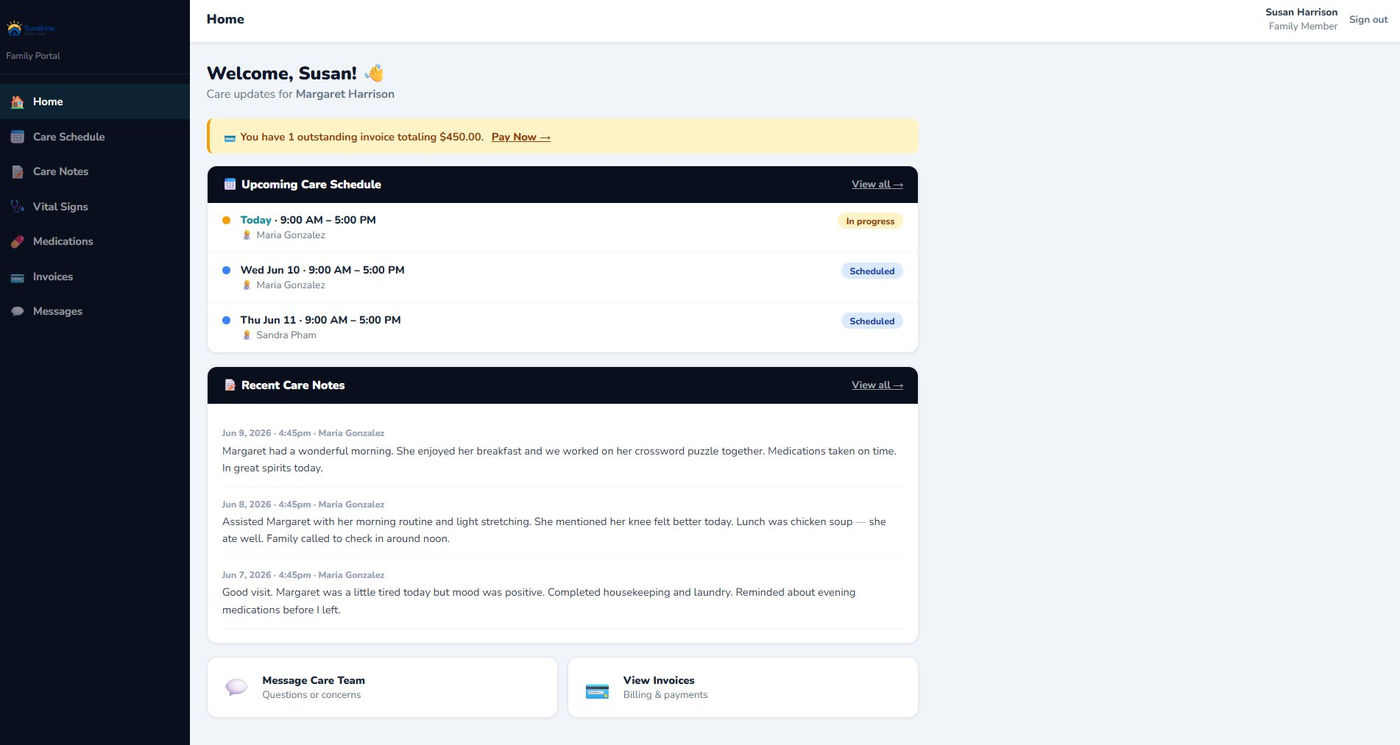Screen dimensions: 1400x745
Task: Click Maria Gonzalez in the Today shift row
Action: pyautogui.click(x=290, y=236)
